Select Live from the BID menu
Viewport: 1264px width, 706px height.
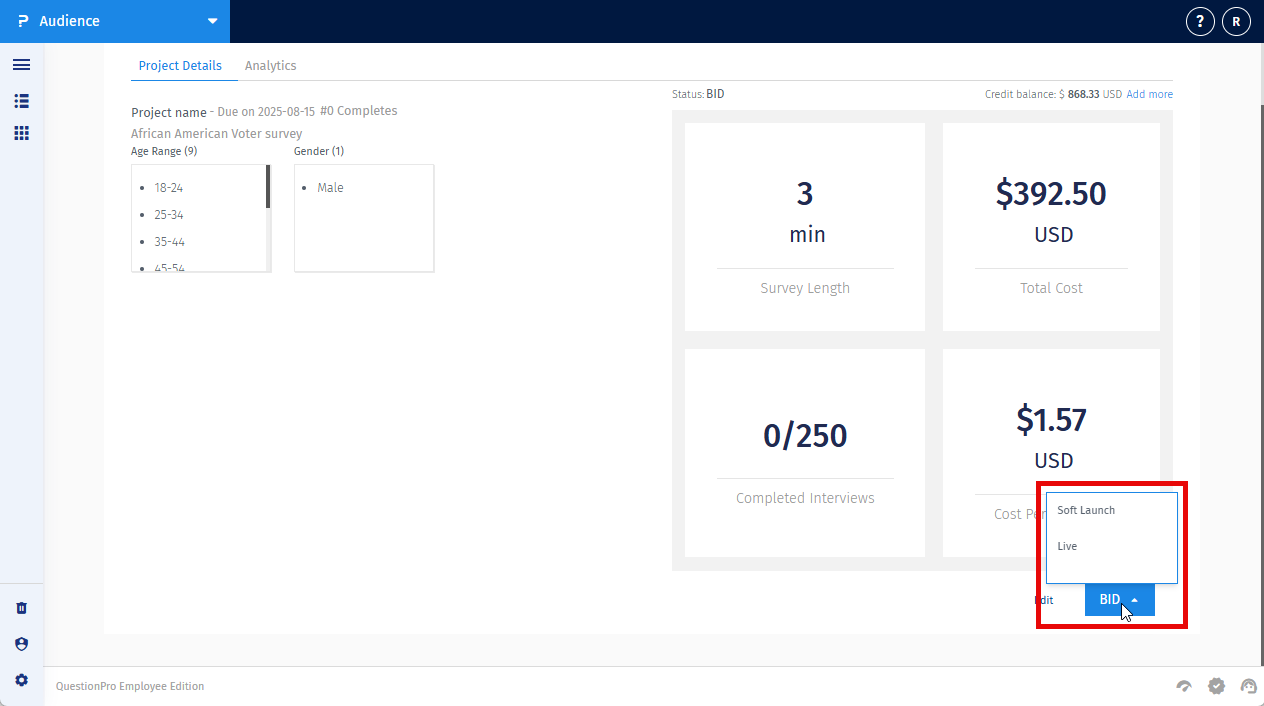(1066, 546)
